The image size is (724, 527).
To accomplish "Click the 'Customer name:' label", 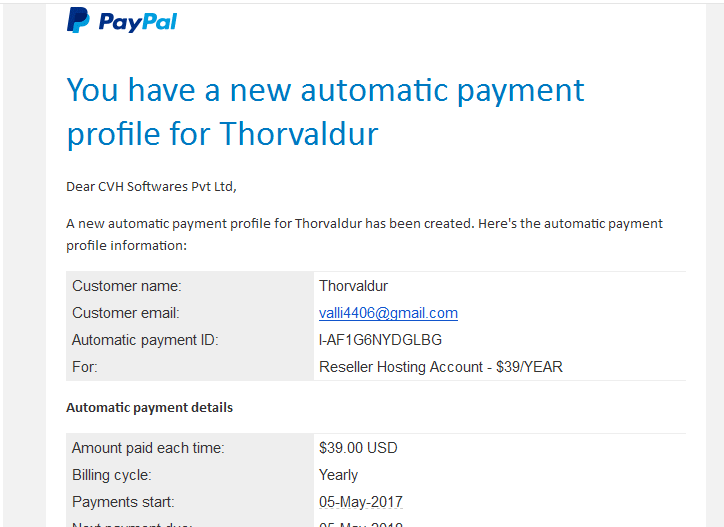I will [127, 286].
